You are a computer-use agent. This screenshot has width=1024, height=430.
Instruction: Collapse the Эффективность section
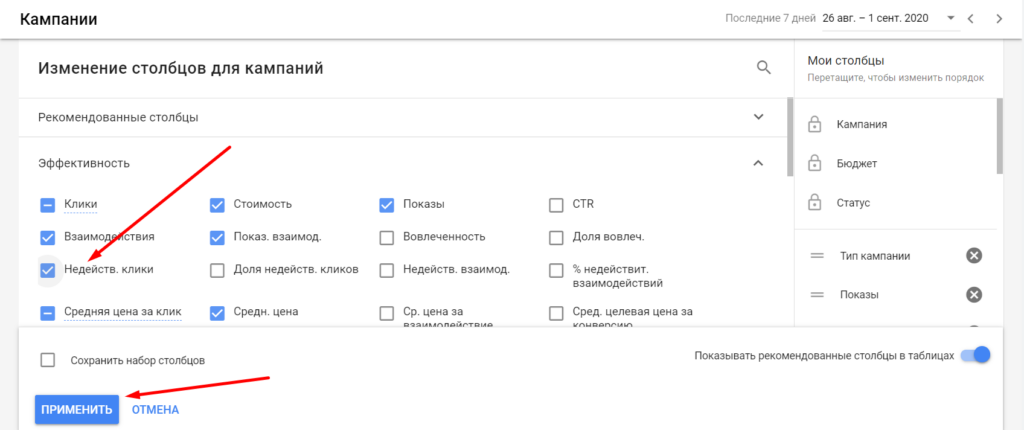point(758,163)
